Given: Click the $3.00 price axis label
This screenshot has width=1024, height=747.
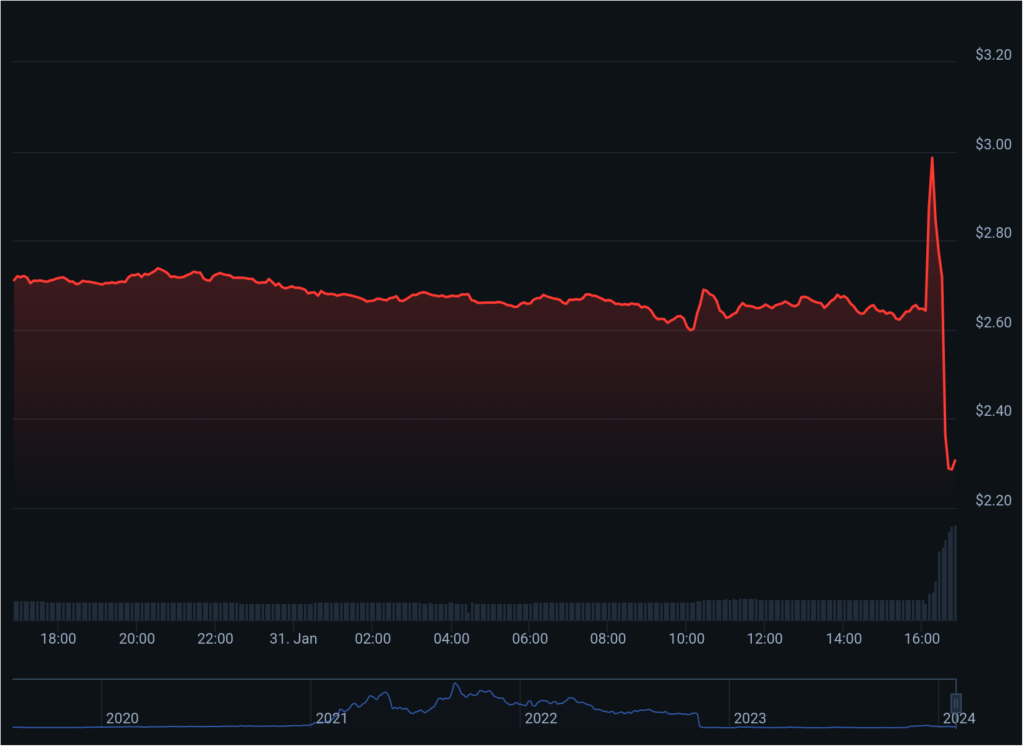Looking at the screenshot, I should [993, 144].
